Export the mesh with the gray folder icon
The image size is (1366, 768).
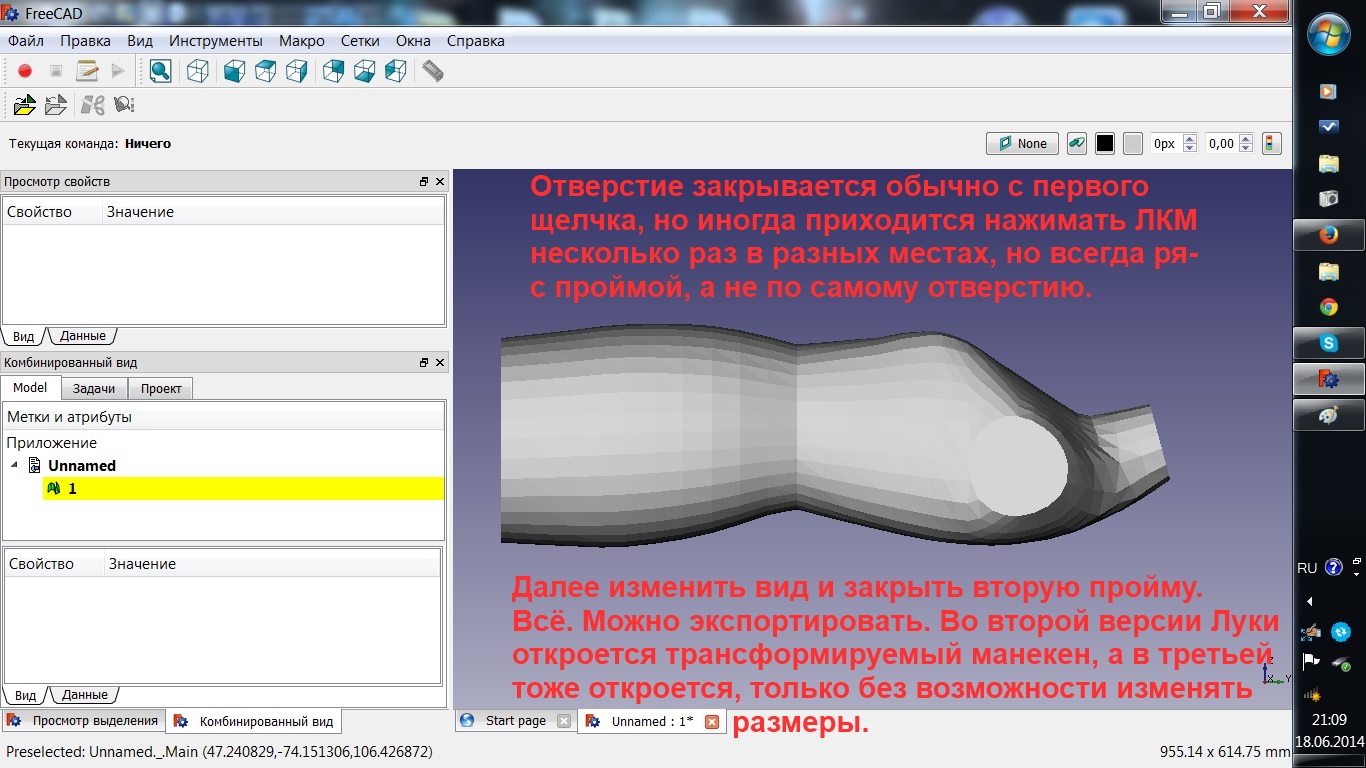pos(56,104)
